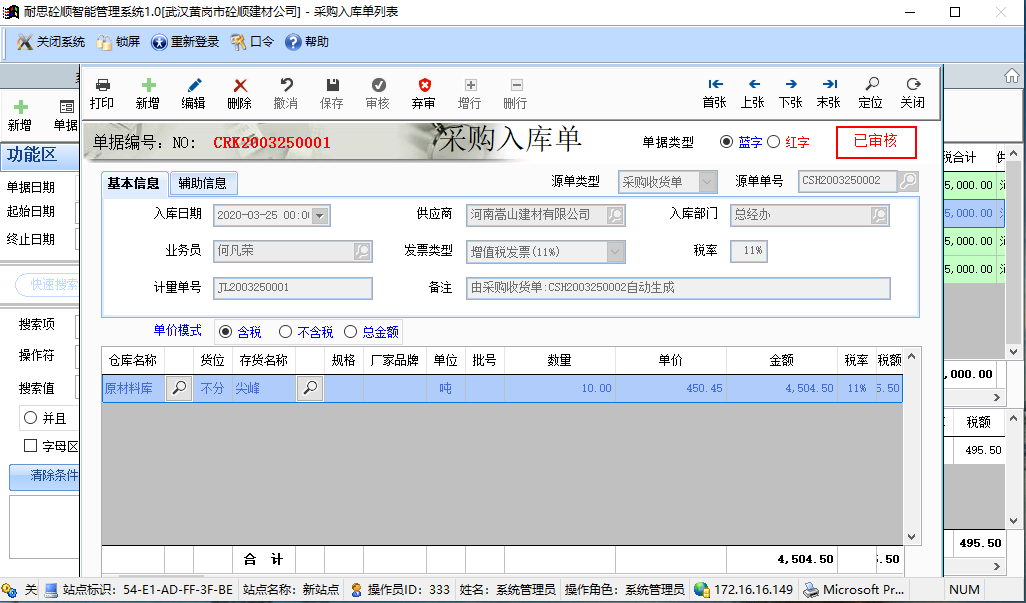Image resolution: width=1026 pixels, height=603 pixels.
Task: Choose the 总金额 price mode radio
Action: 351,332
